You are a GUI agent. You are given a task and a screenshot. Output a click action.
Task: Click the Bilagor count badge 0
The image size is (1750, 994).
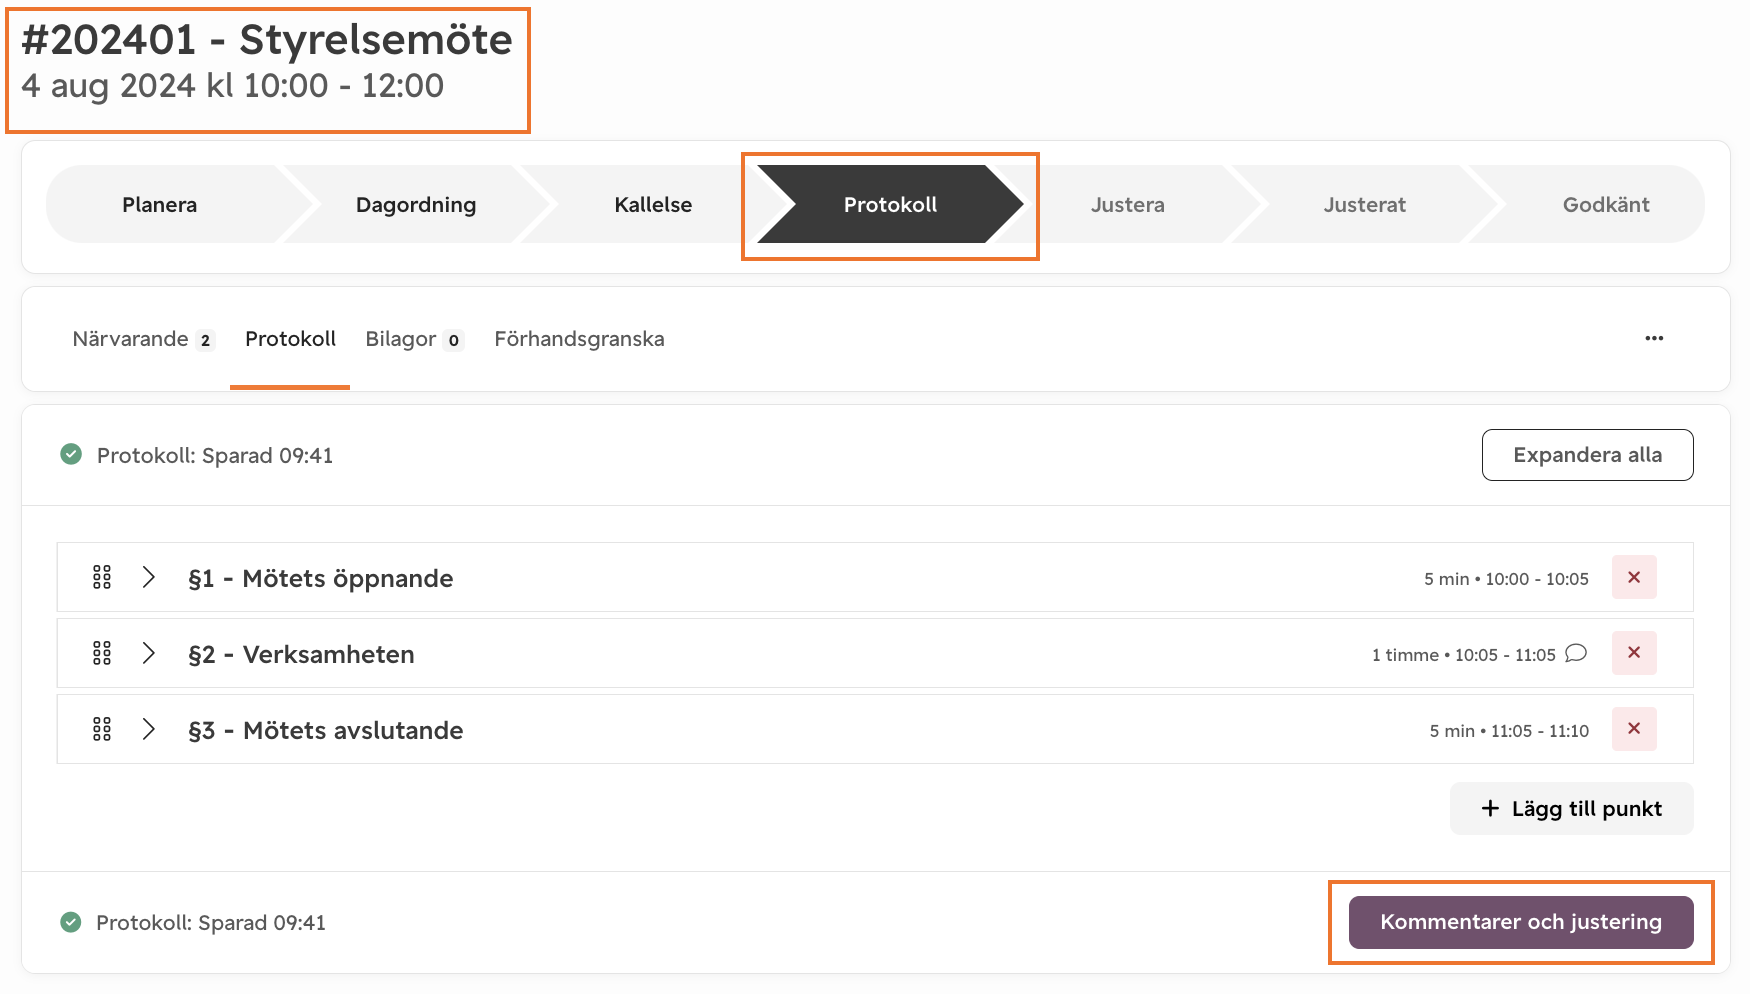coord(454,340)
